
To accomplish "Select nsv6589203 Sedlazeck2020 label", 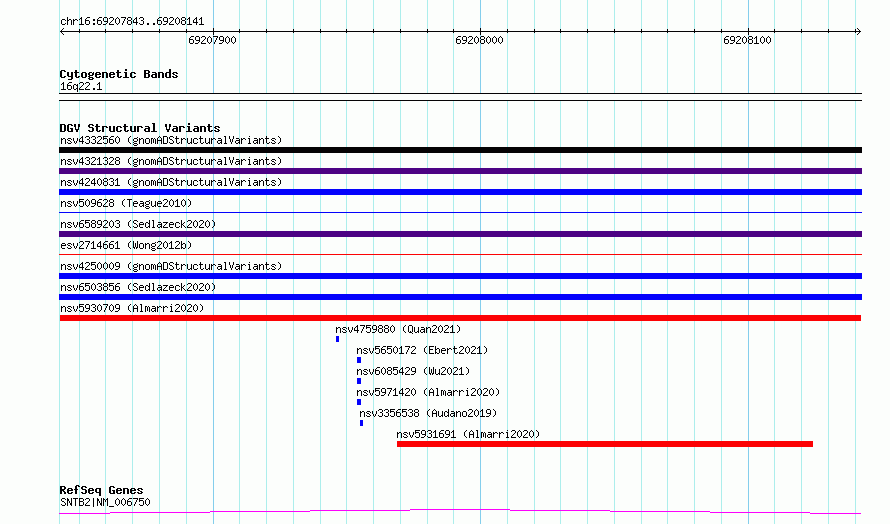I will (138, 224).
